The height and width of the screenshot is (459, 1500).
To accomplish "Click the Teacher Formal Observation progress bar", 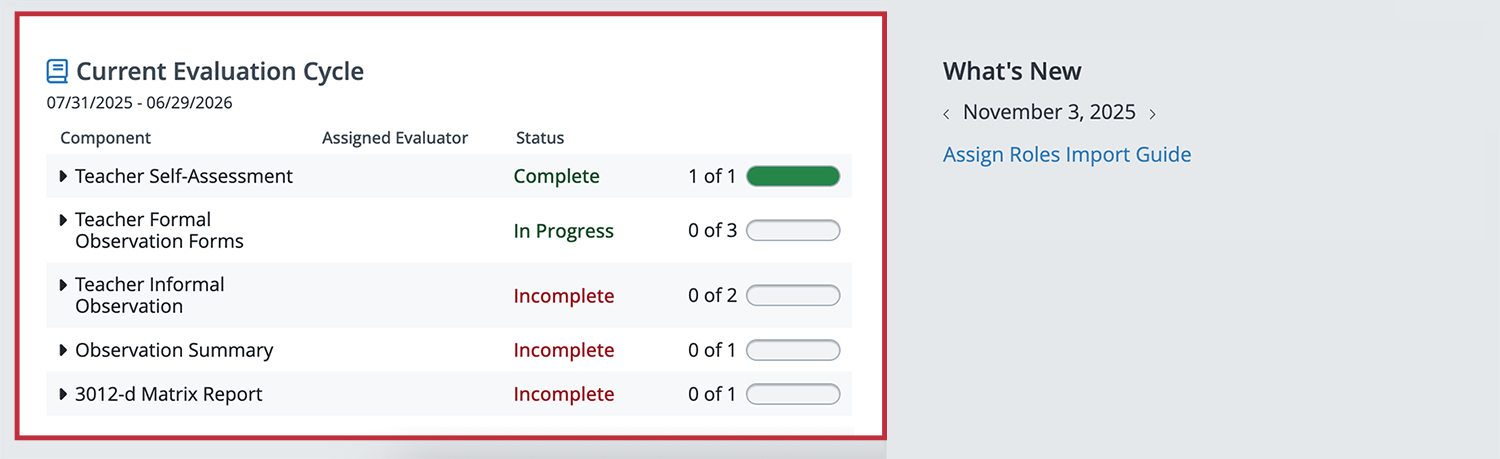I will 793,231.
